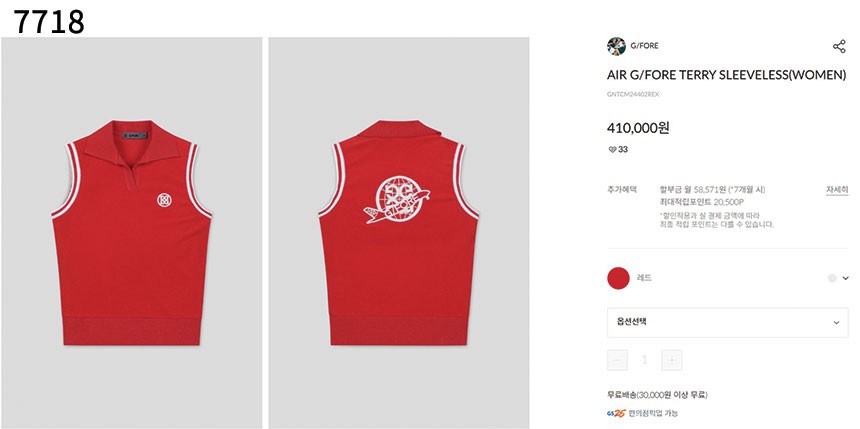This screenshot has width=860, height=429.
Task: Open the G/FORE brand name link
Action: click(x=644, y=46)
